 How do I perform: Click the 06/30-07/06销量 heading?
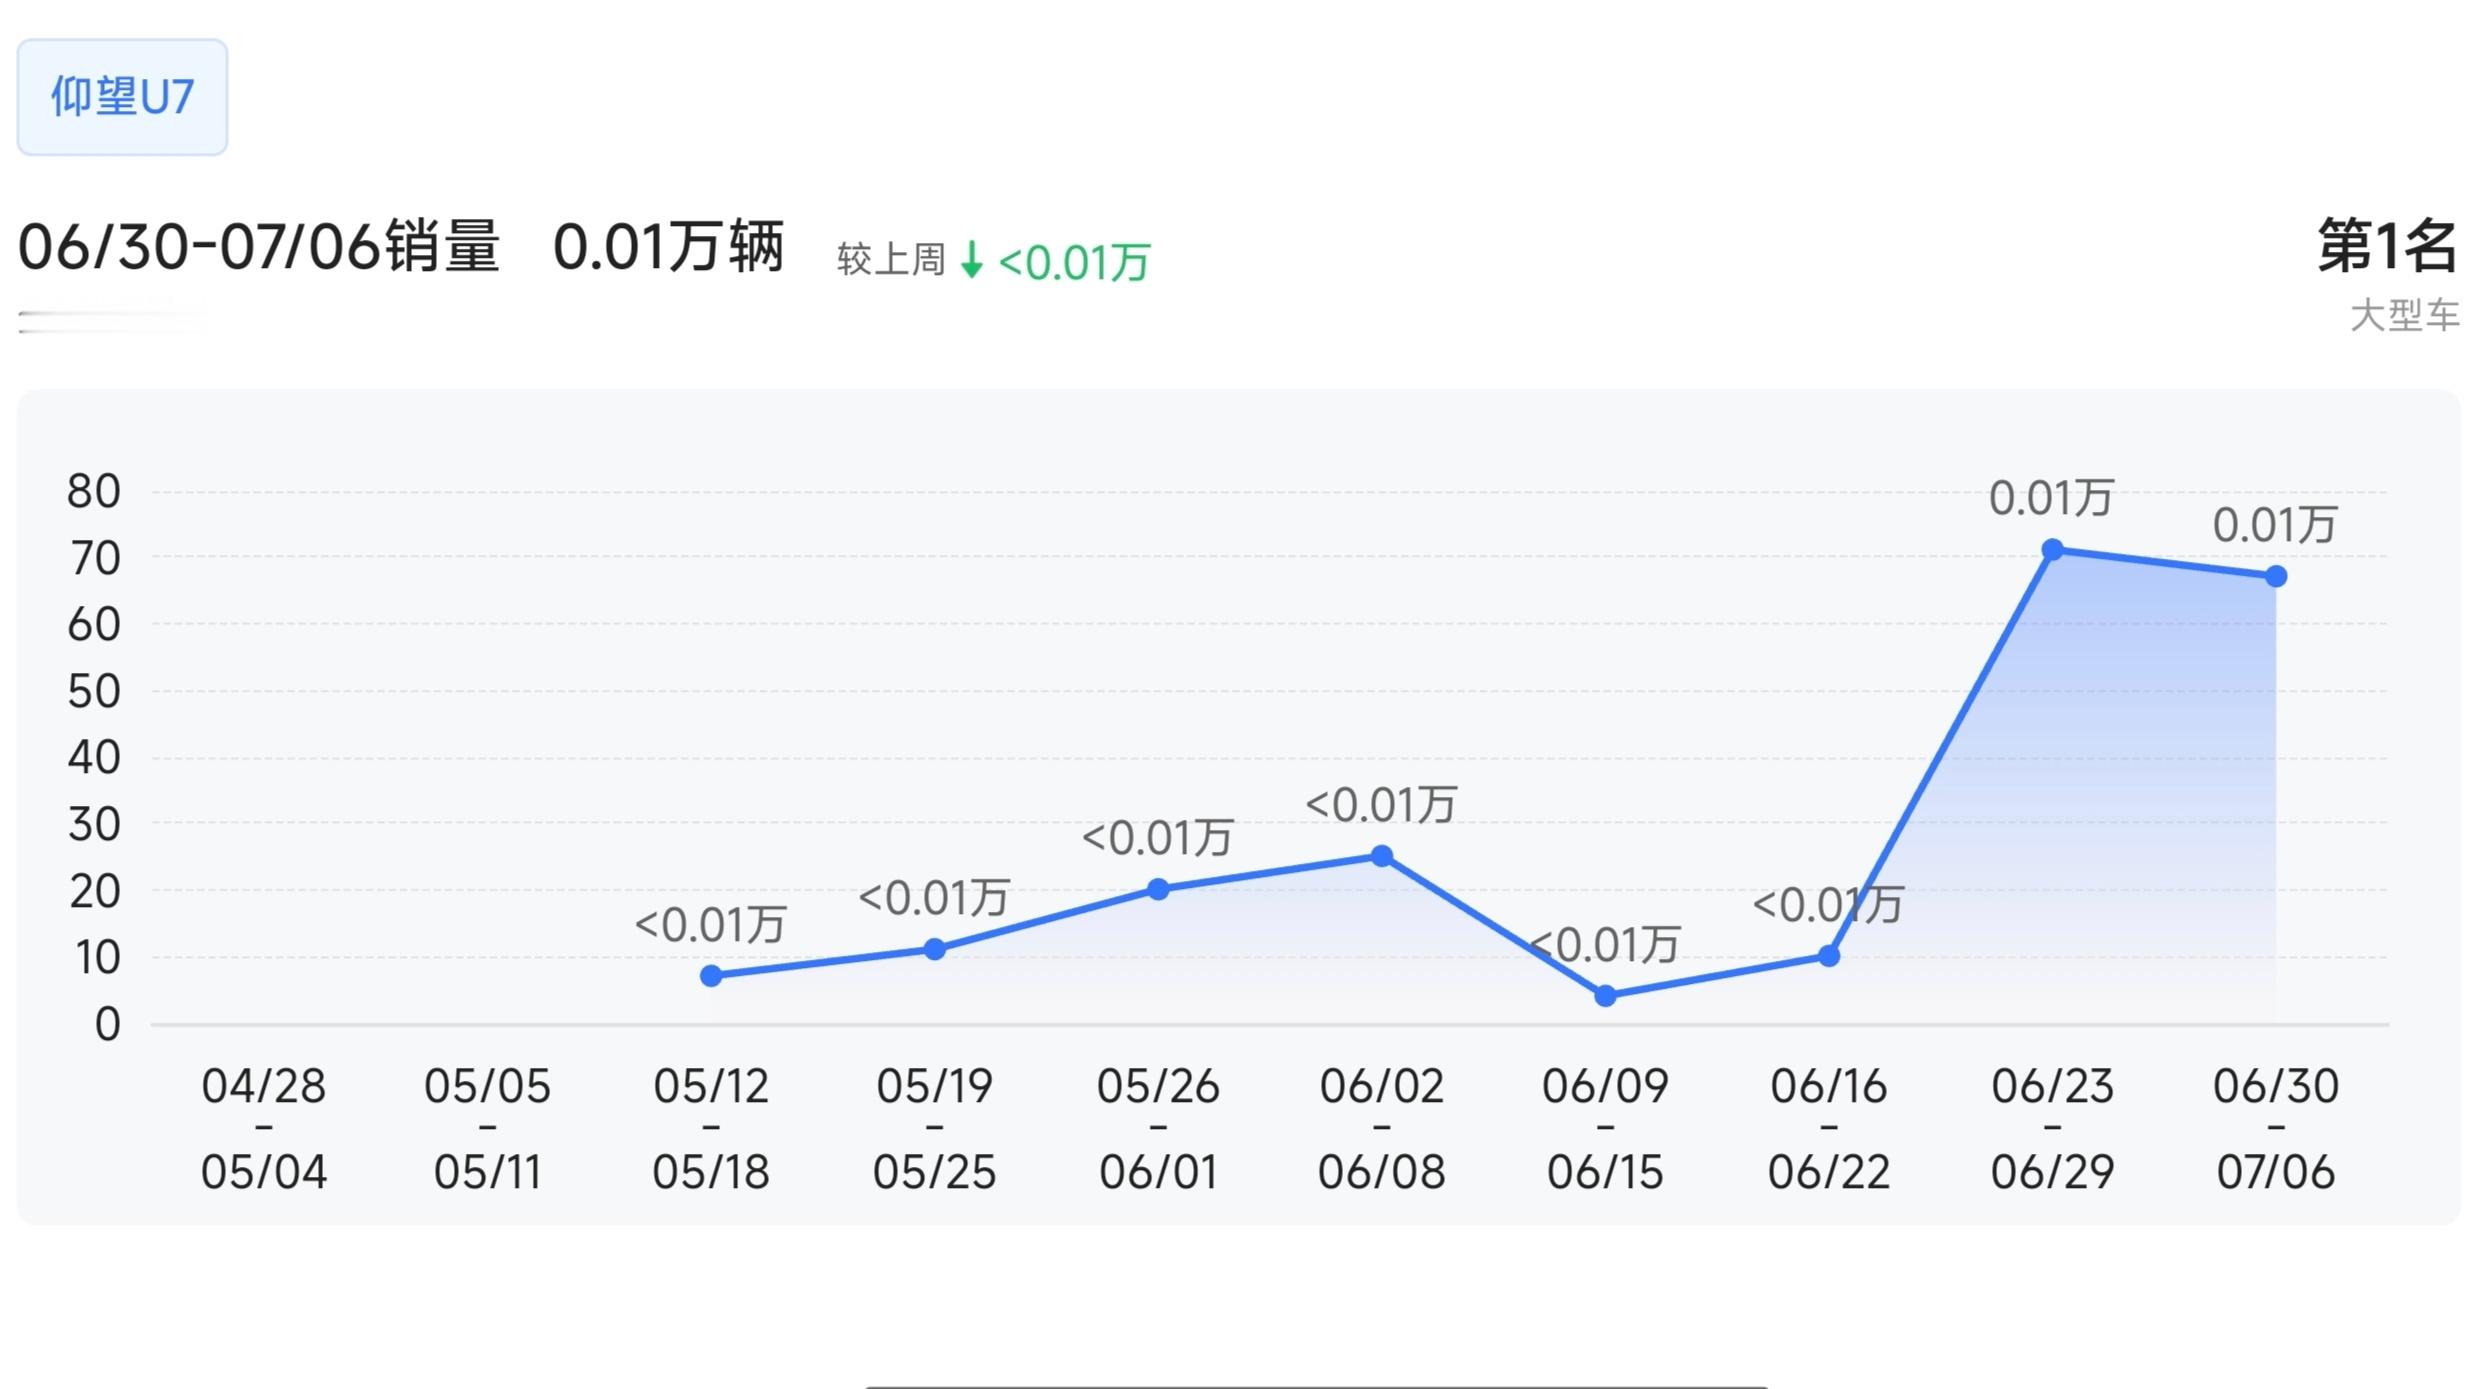coord(259,247)
